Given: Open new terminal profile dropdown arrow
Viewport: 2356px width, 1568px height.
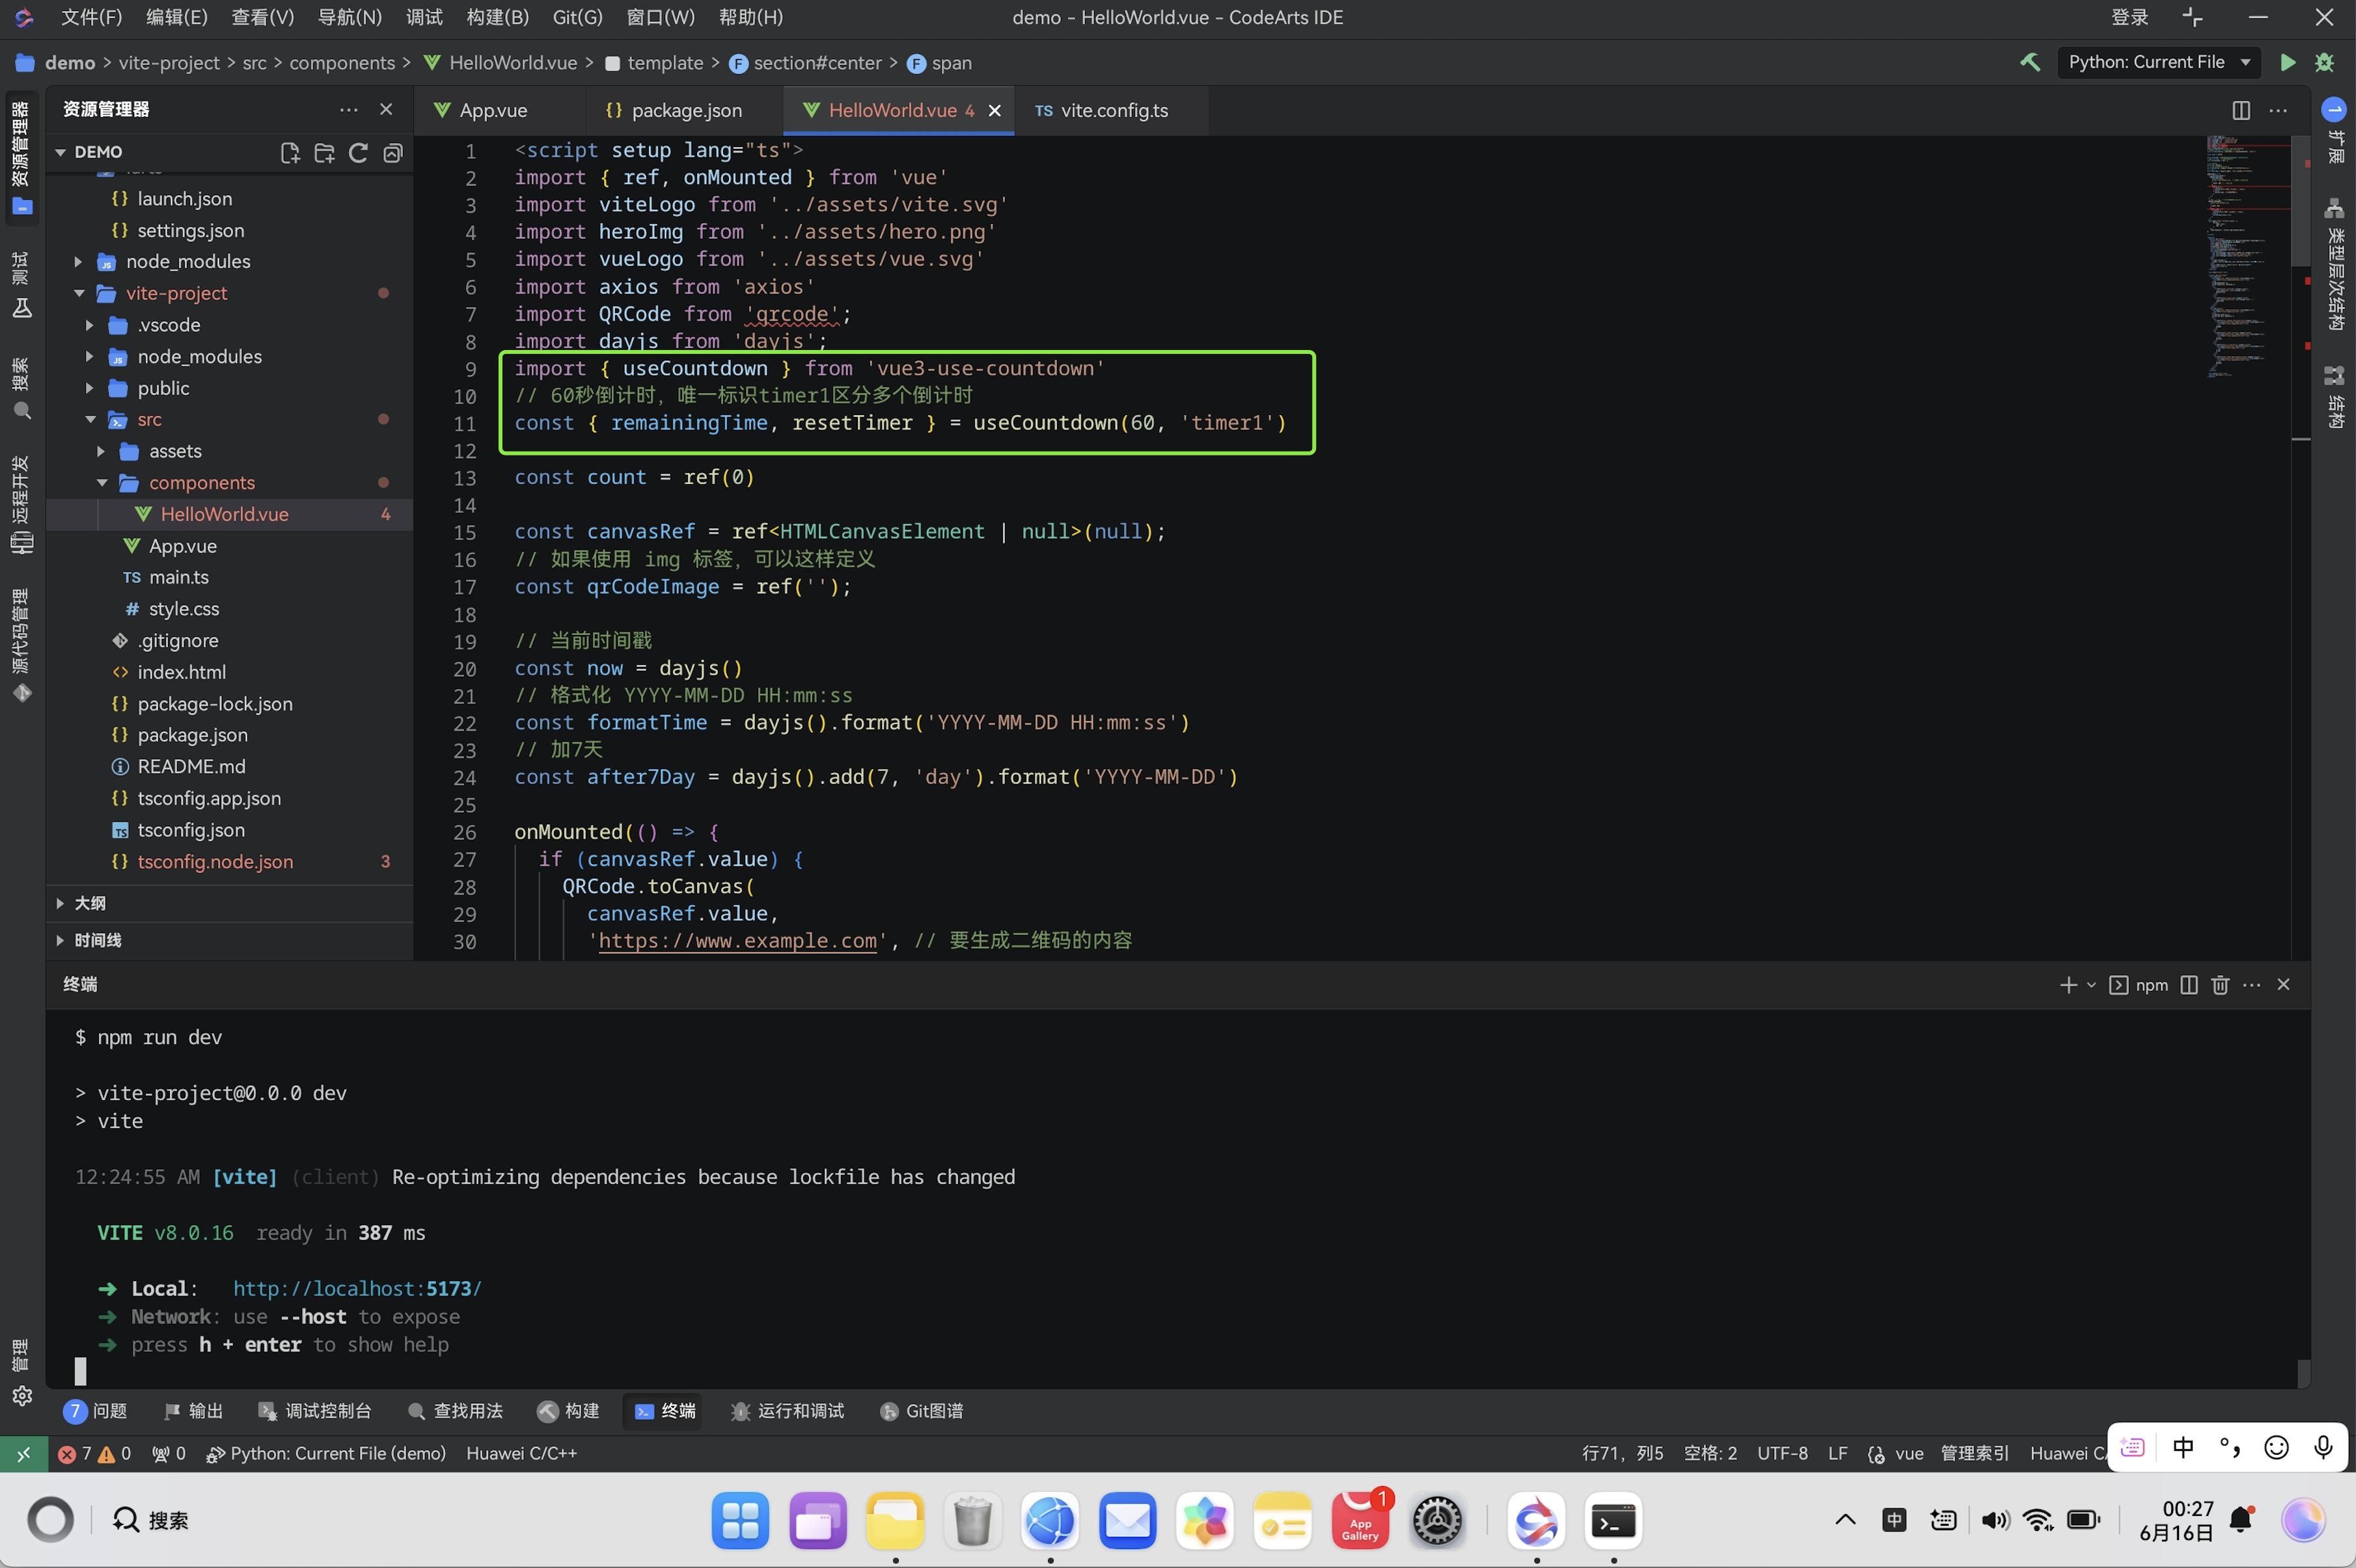Looking at the screenshot, I should [2091, 985].
